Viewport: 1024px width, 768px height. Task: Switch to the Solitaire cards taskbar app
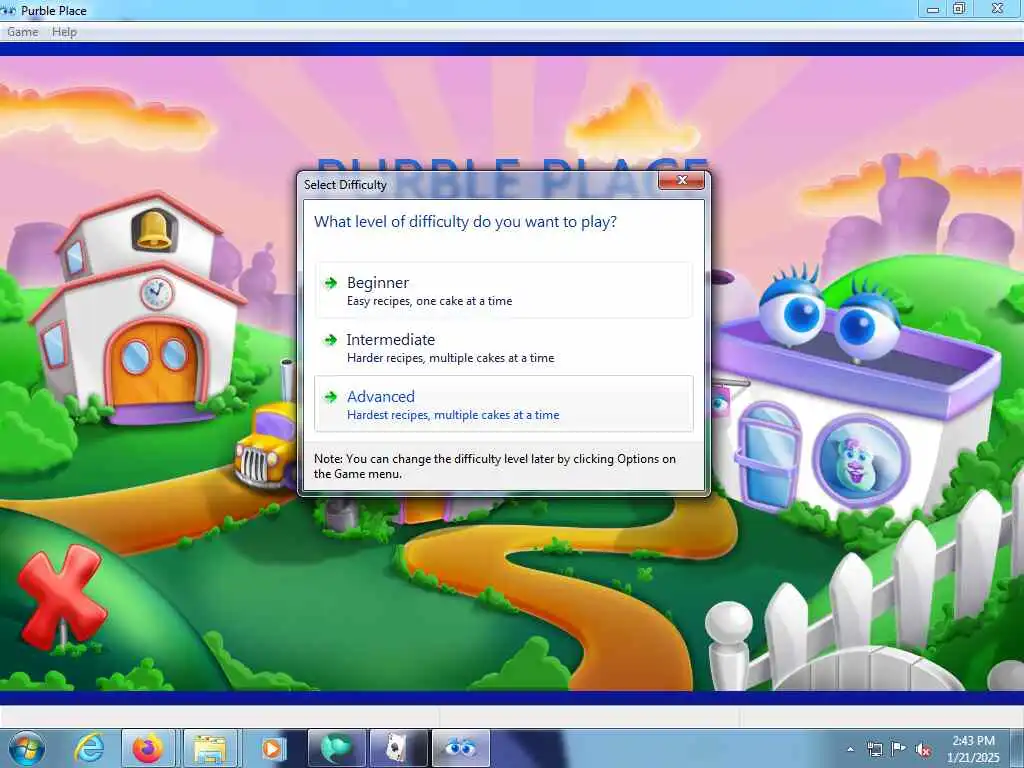point(398,748)
